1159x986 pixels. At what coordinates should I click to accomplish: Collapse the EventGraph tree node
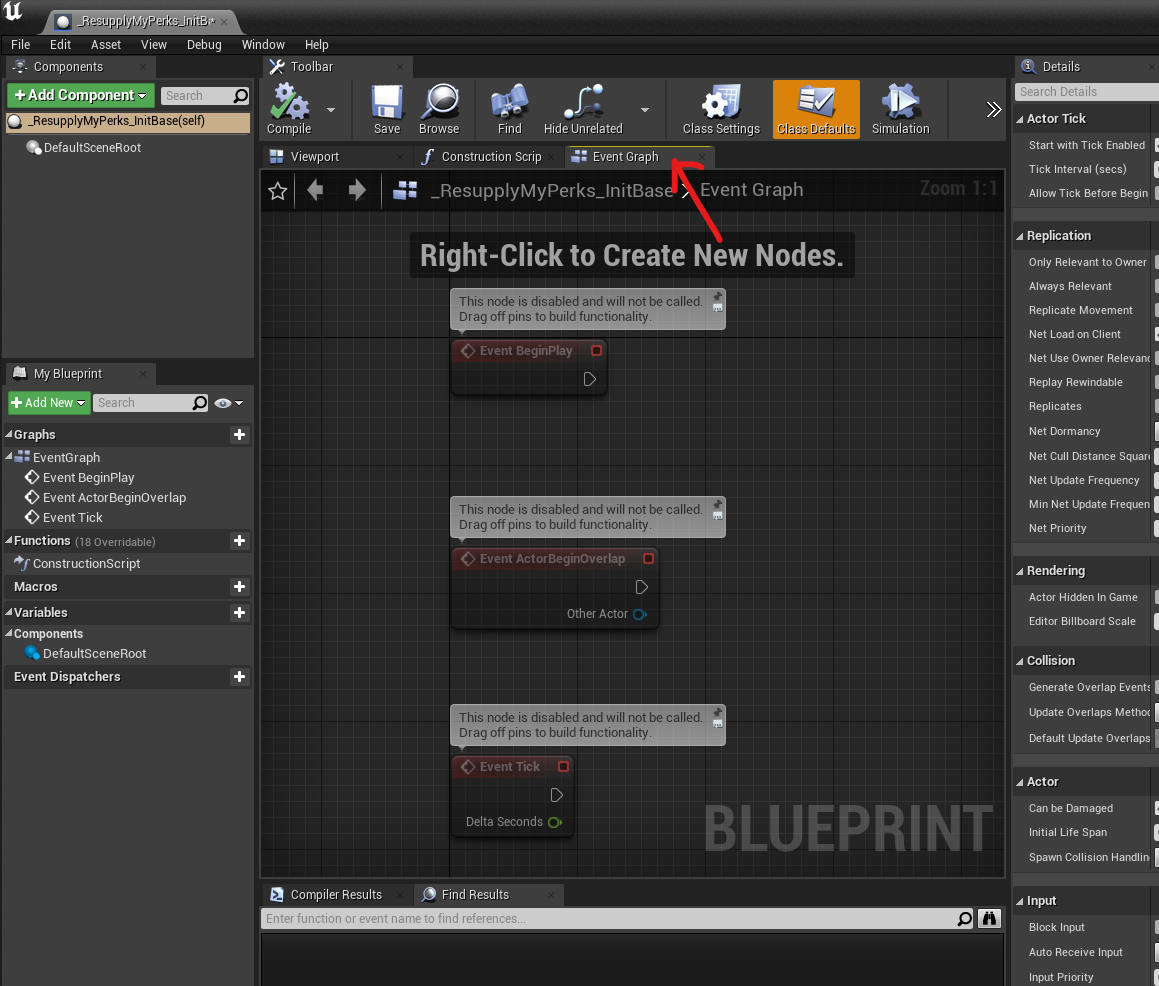(x=9, y=456)
